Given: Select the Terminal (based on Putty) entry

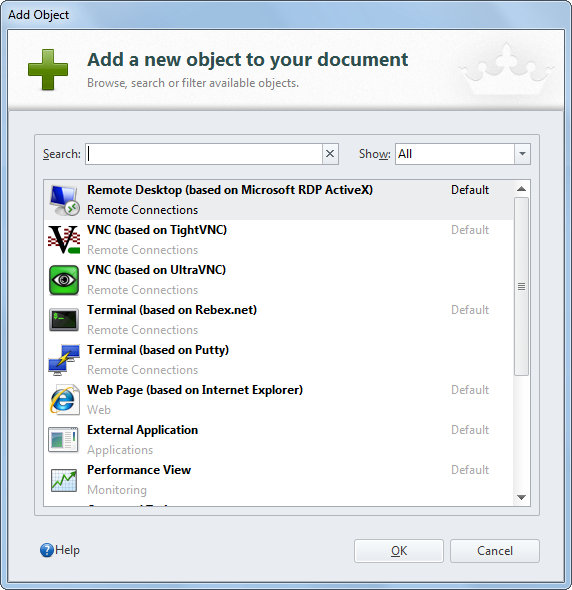Looking at the screenshot, I should pos(278,360).
